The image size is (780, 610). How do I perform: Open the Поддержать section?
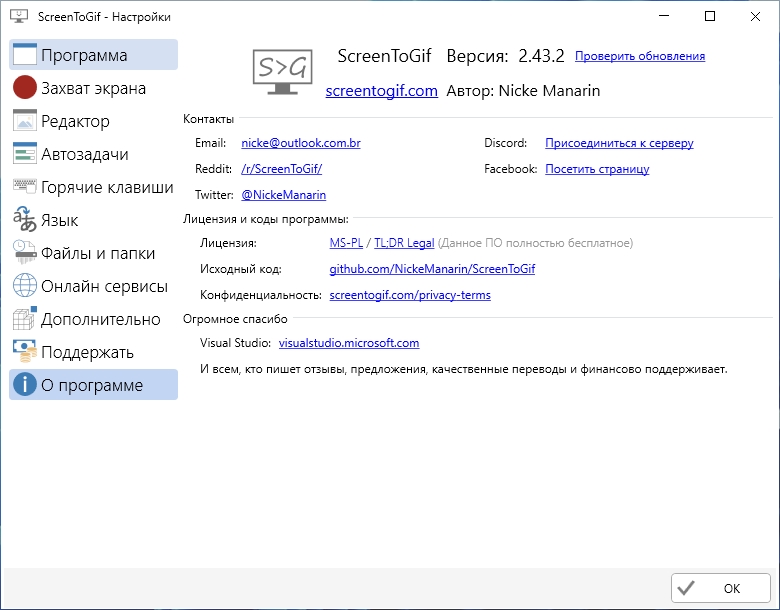94,352
